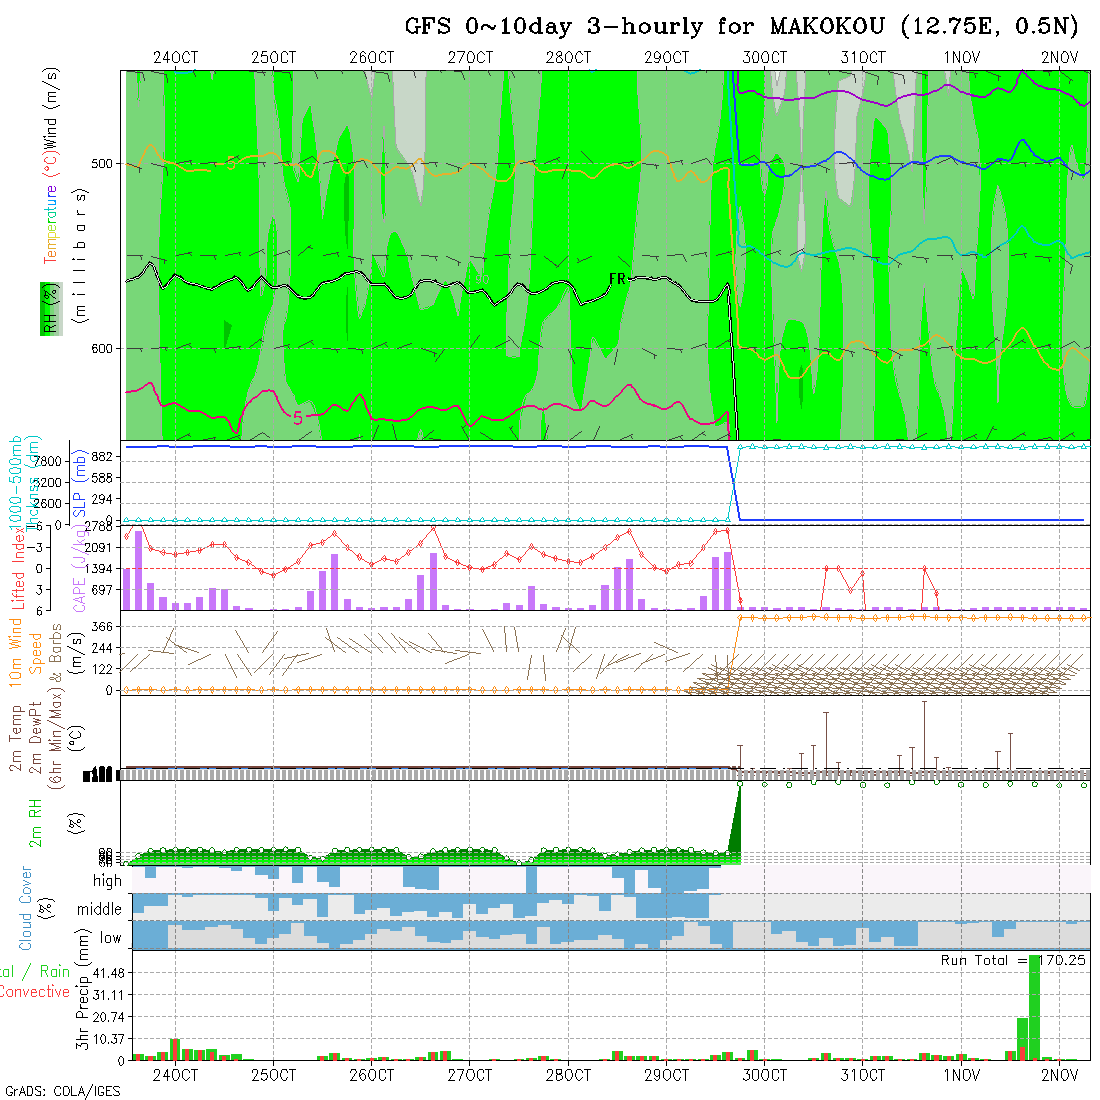The width and height of the screenshot is (1100, 1100).
Task: Click the orange 5 contour label
Action: pyautogui.click(x=231, y=163)
